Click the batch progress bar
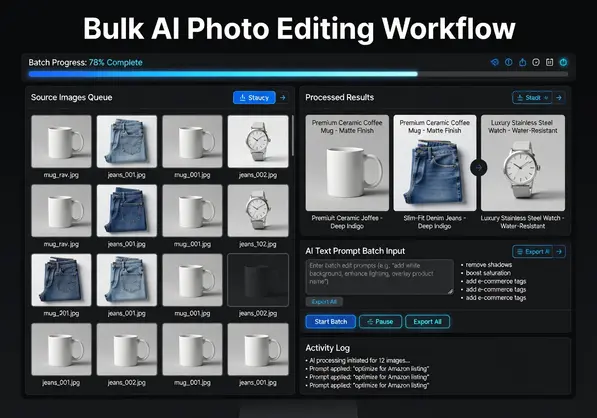 pos(298,74)
